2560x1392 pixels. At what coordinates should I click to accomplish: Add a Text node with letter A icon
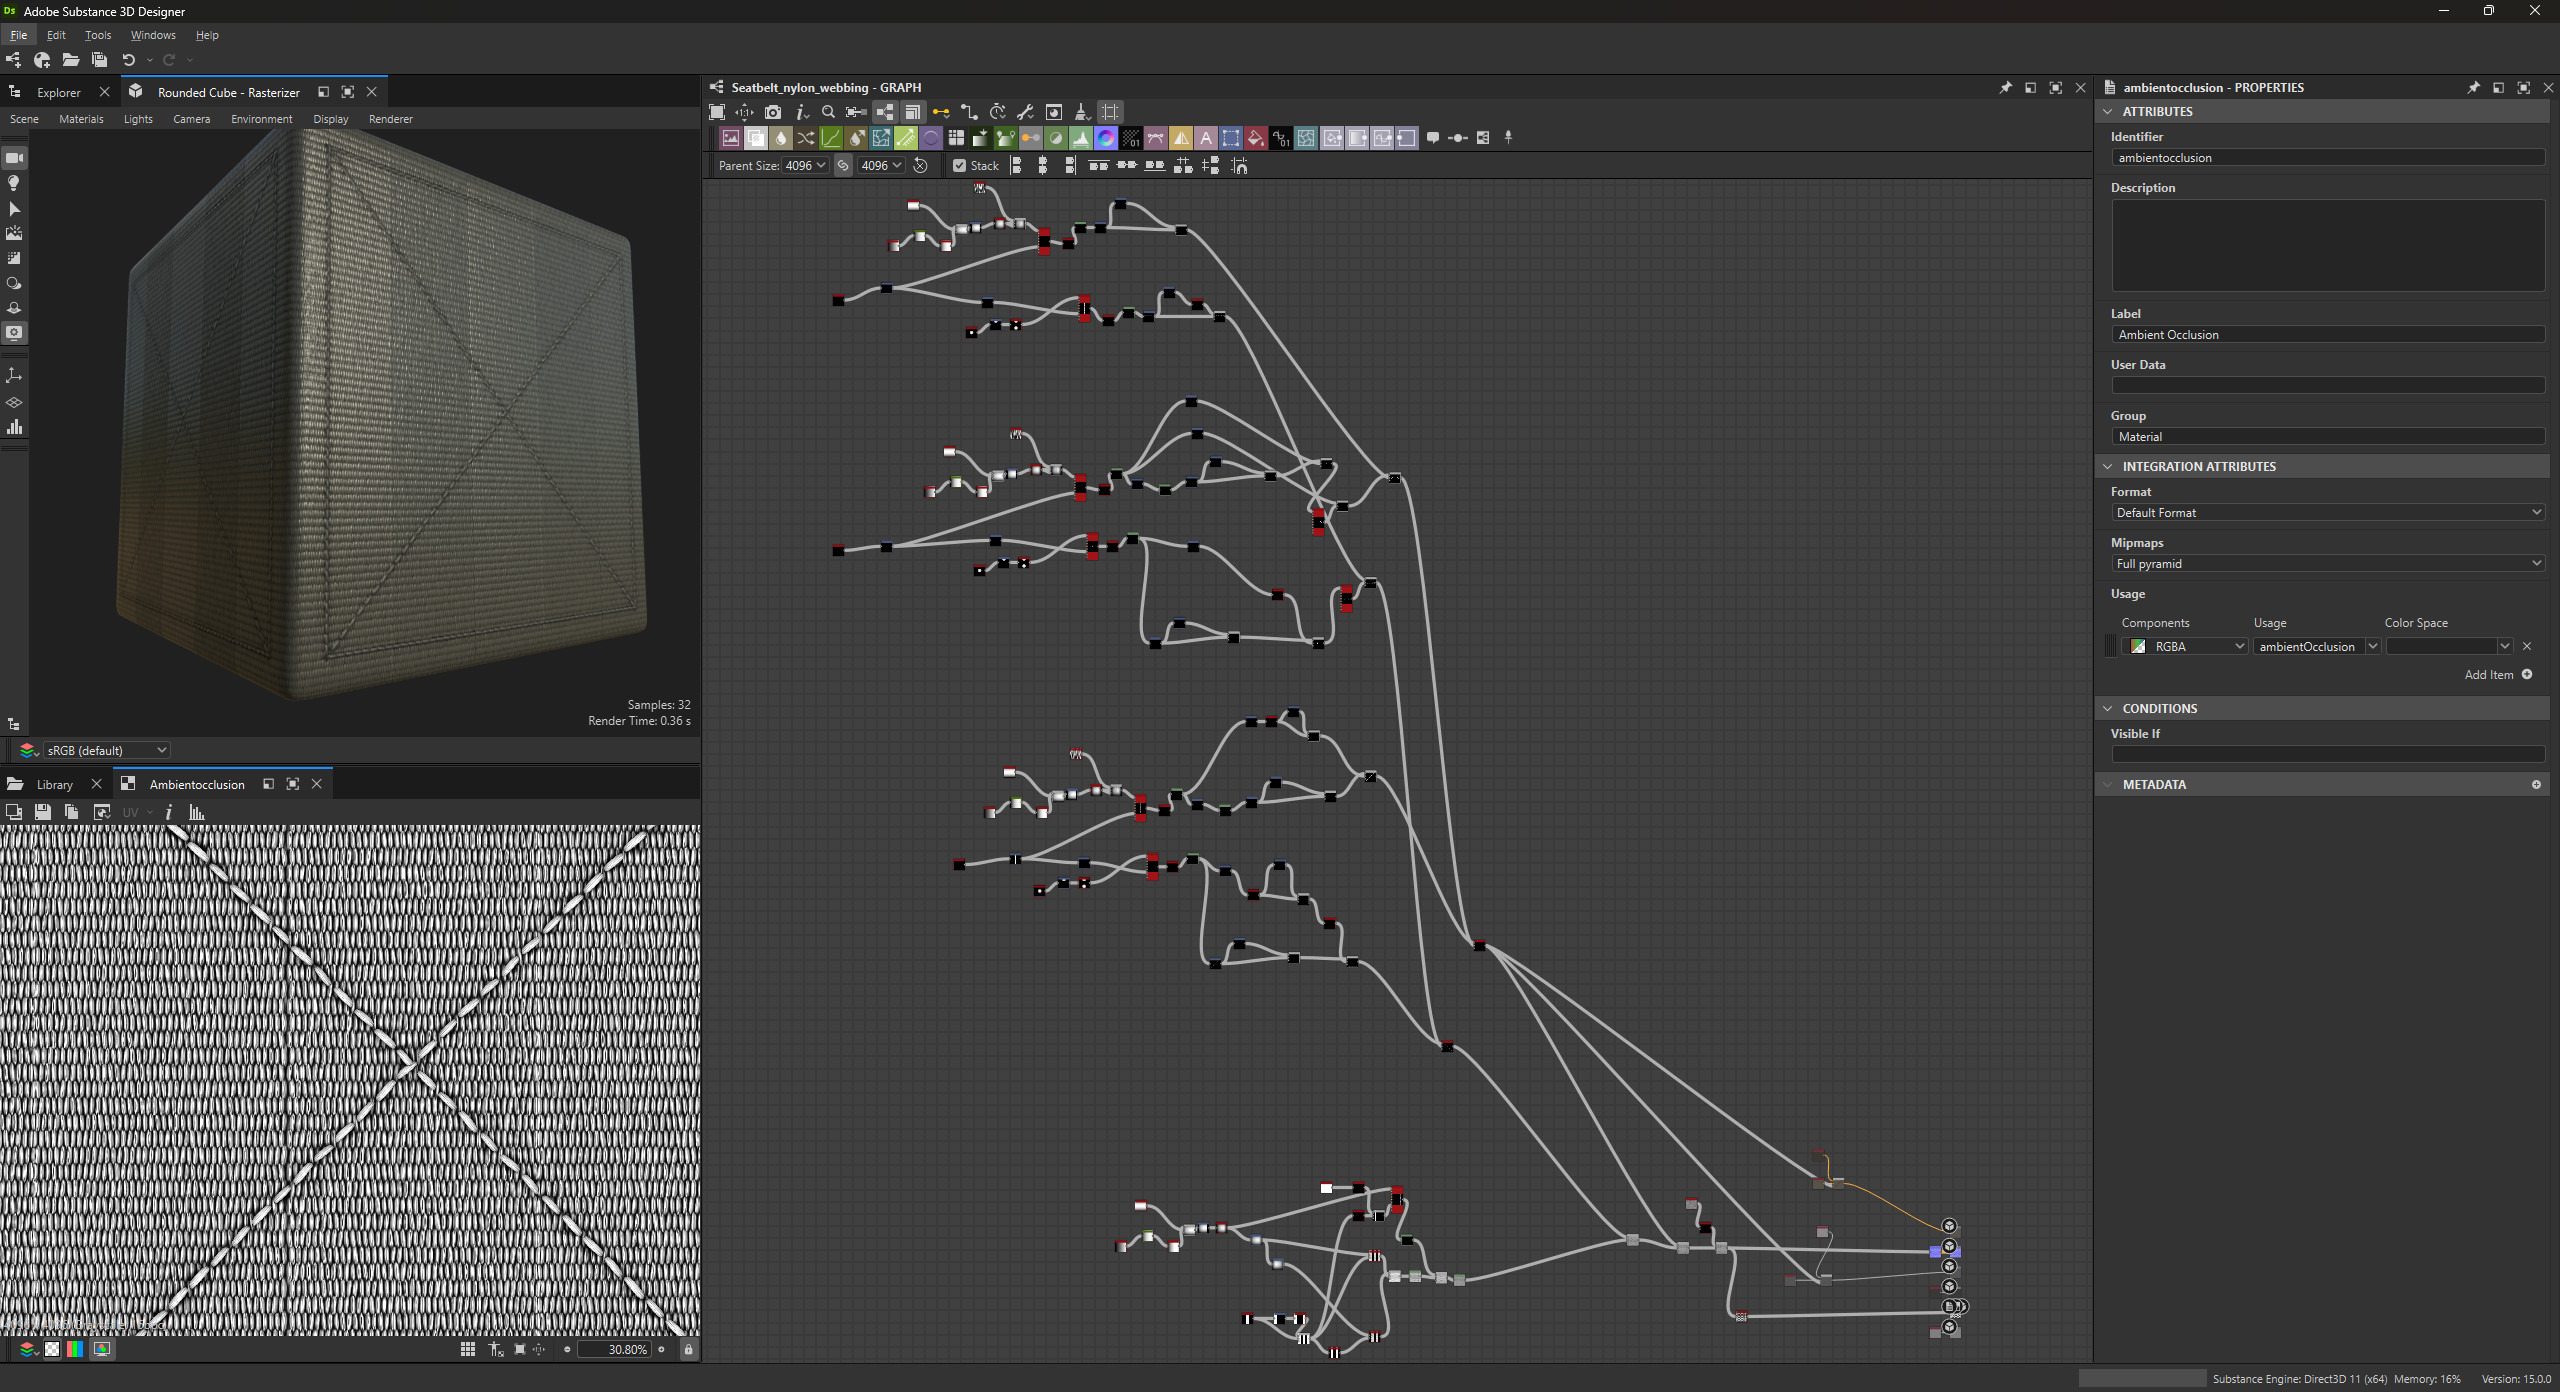point(1205,138)
